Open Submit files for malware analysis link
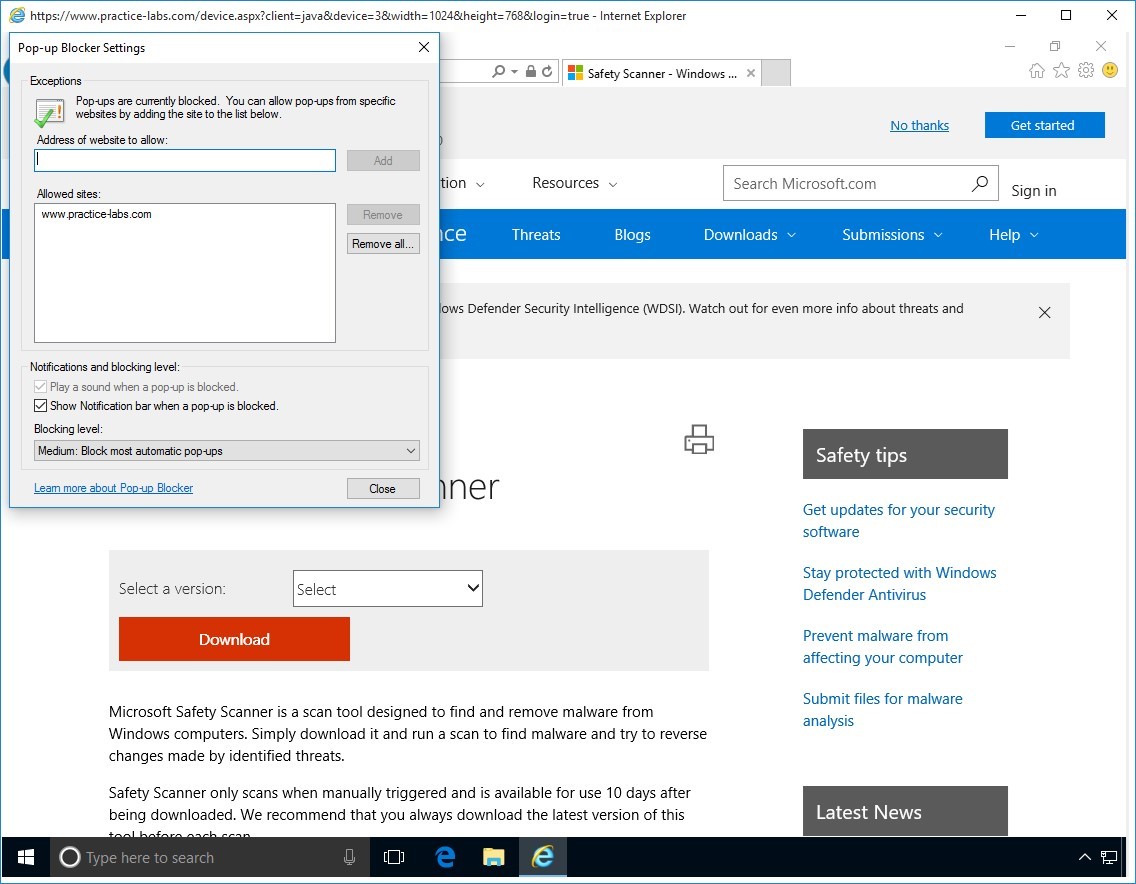Image resolution: width=1136 pixels, height=884 pixels. [882, 709]
